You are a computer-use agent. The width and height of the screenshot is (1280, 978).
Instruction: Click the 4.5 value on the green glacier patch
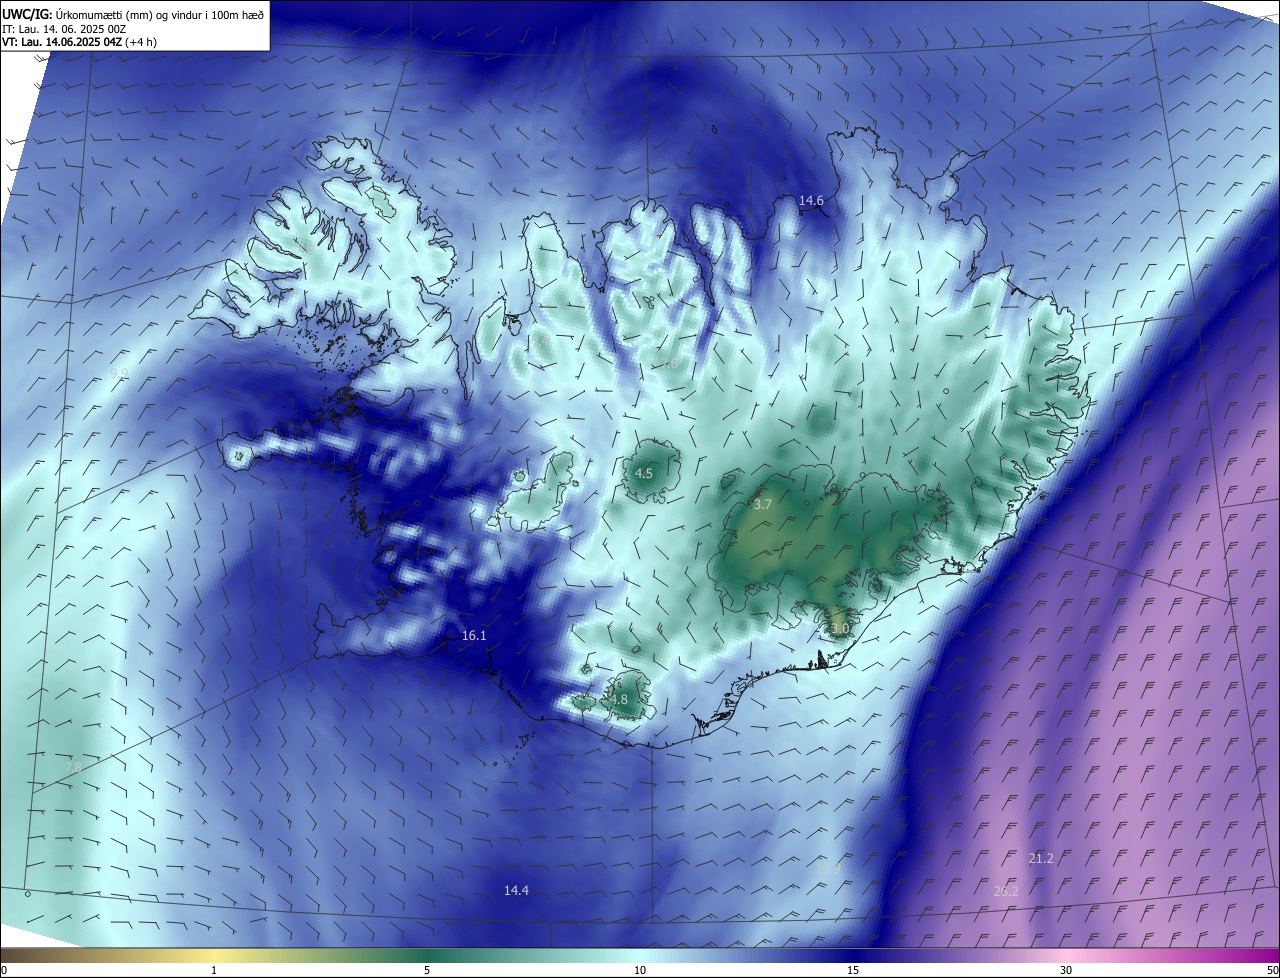click(644, 474)
